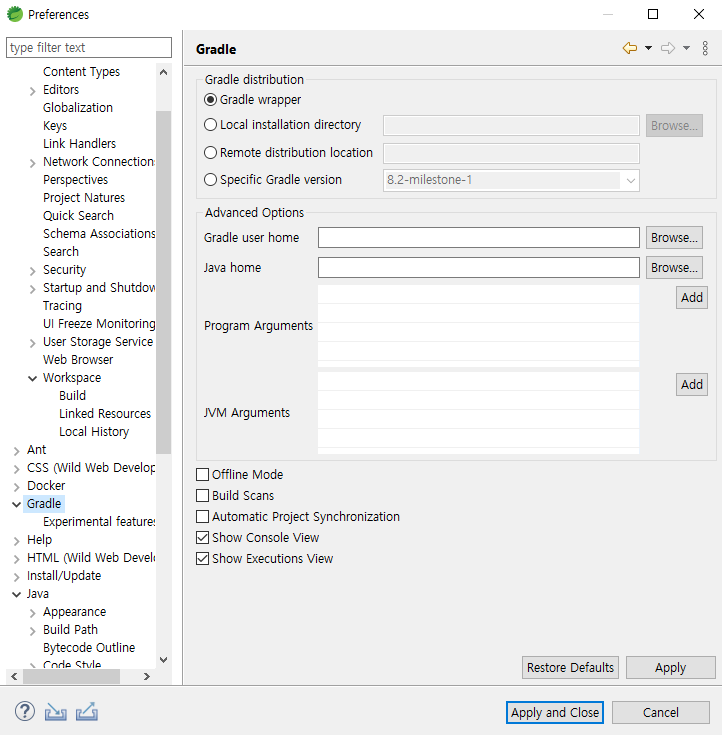This screenshot has height=735, width=722.
Task: Add a Program Argument
Action: click(x=692, y=297)
